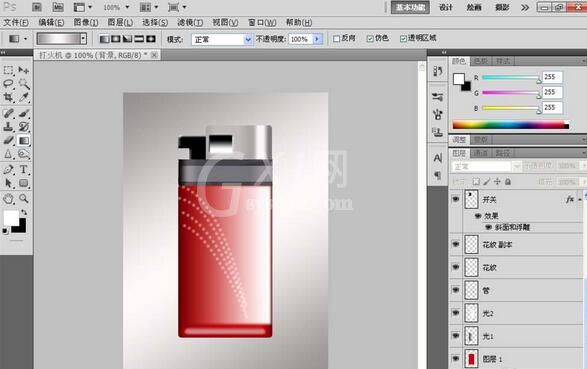This screenshot has height=369, width=587.
Task: Hide the 光1 layer
Action: pyautogui.click(x=456, y=336)
